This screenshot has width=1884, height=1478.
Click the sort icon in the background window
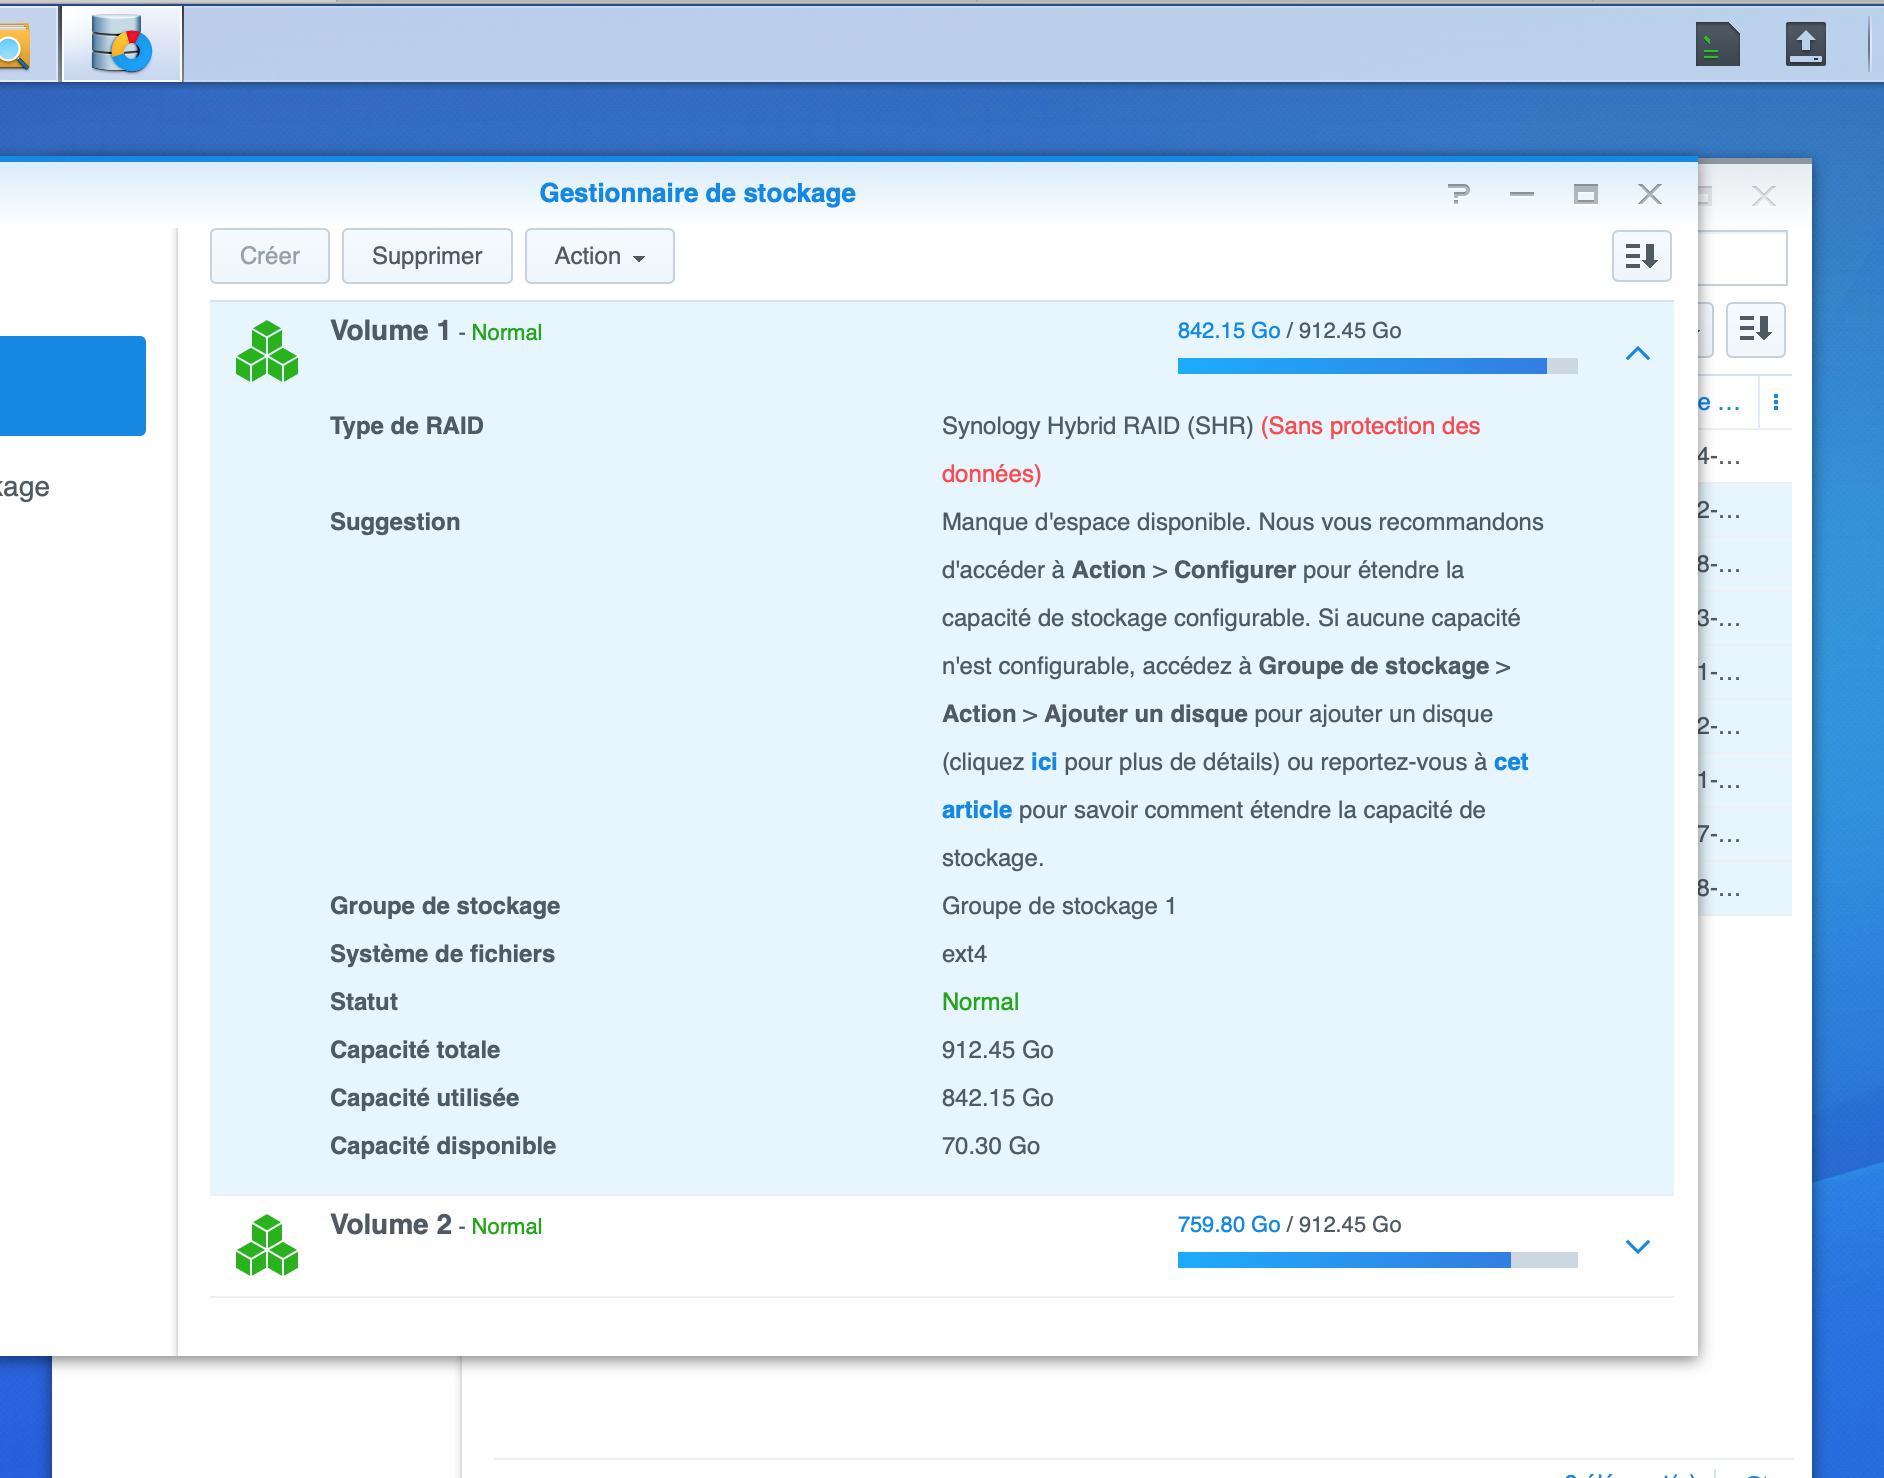click(1755, 329)
